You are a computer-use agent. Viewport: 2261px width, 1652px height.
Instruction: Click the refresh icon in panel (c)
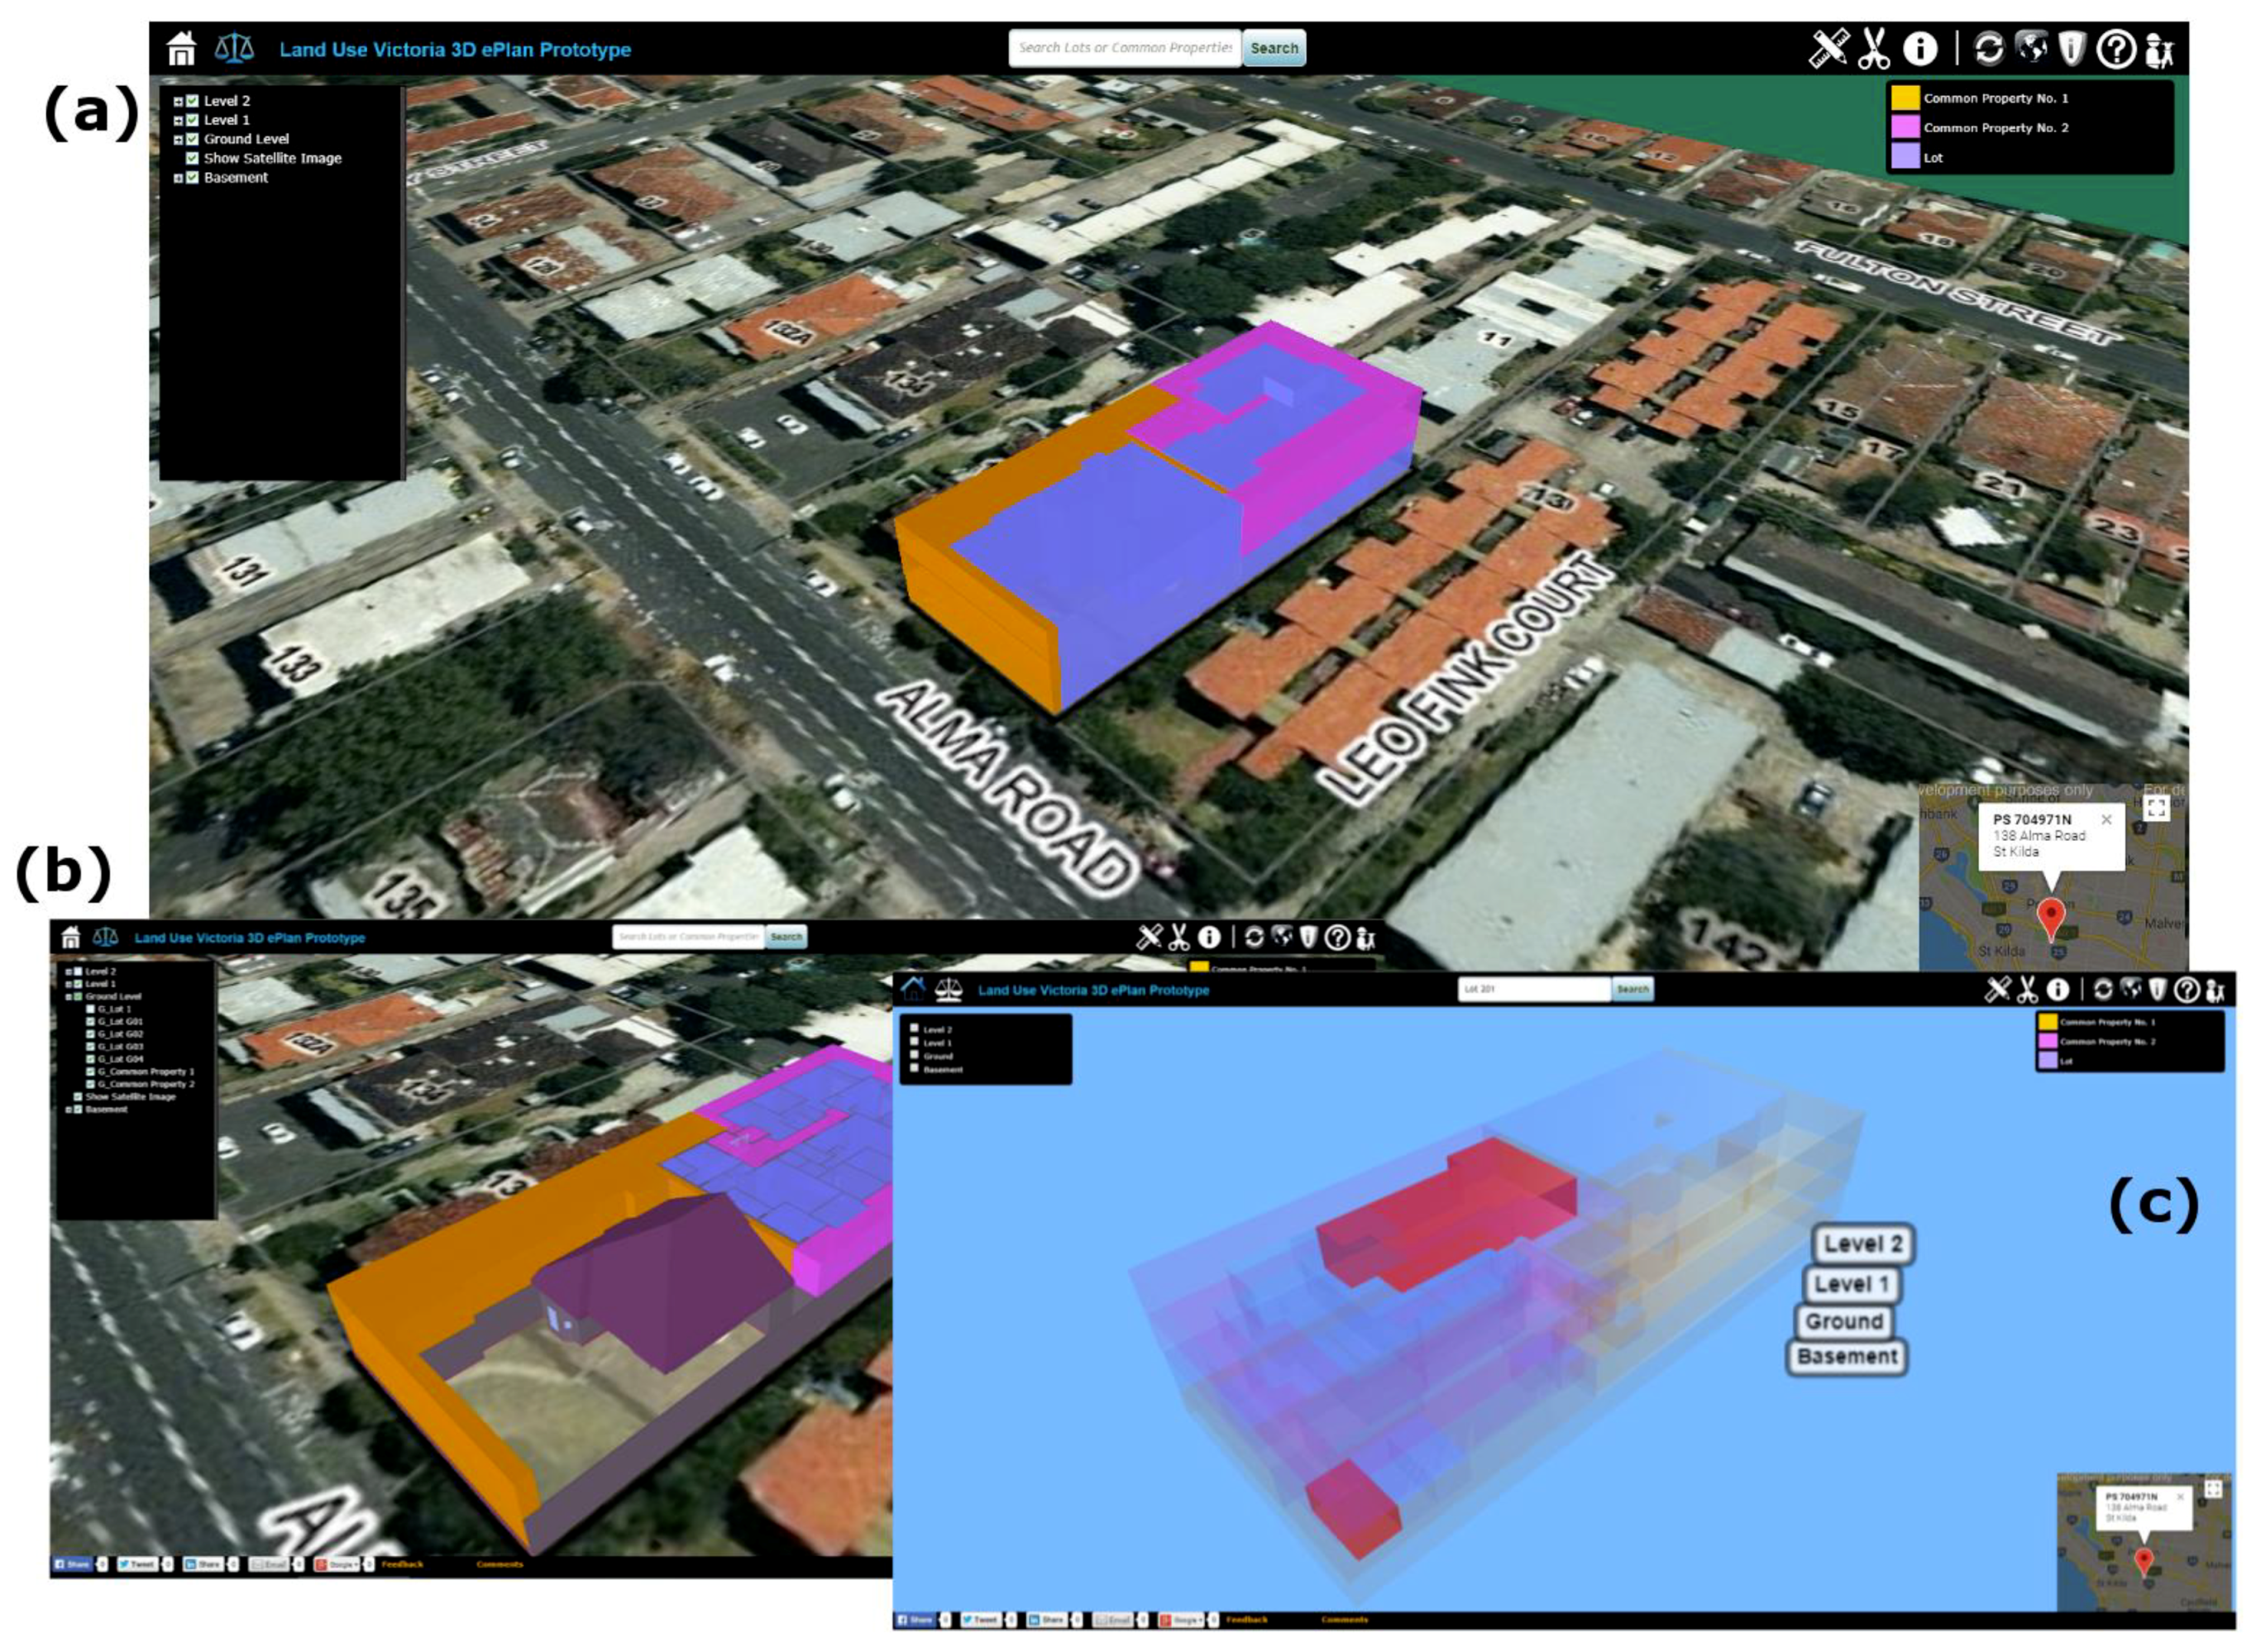click(2103, 989)
